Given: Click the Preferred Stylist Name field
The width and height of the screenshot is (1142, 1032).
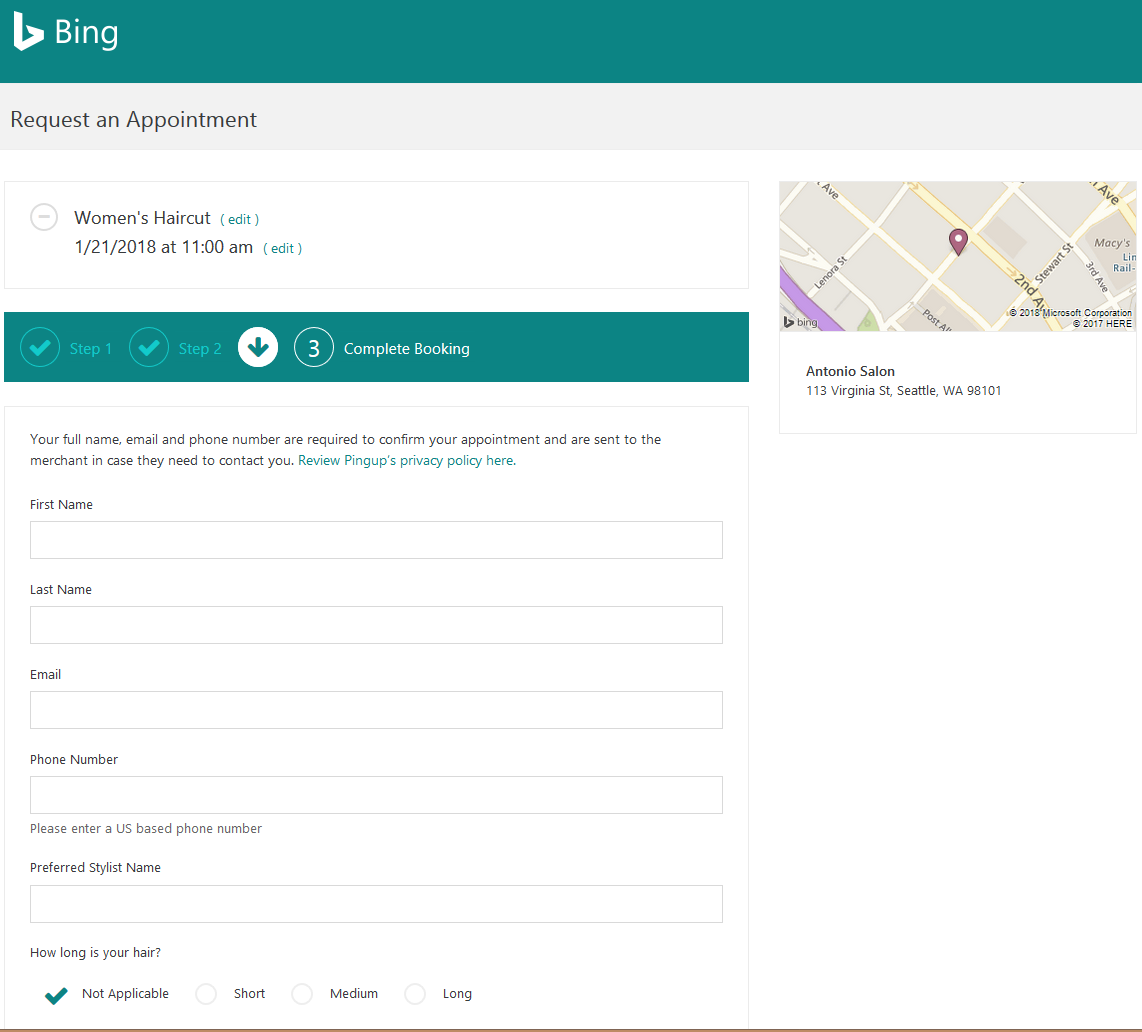Looking at the screenshot, I should [x=376, y=904].
